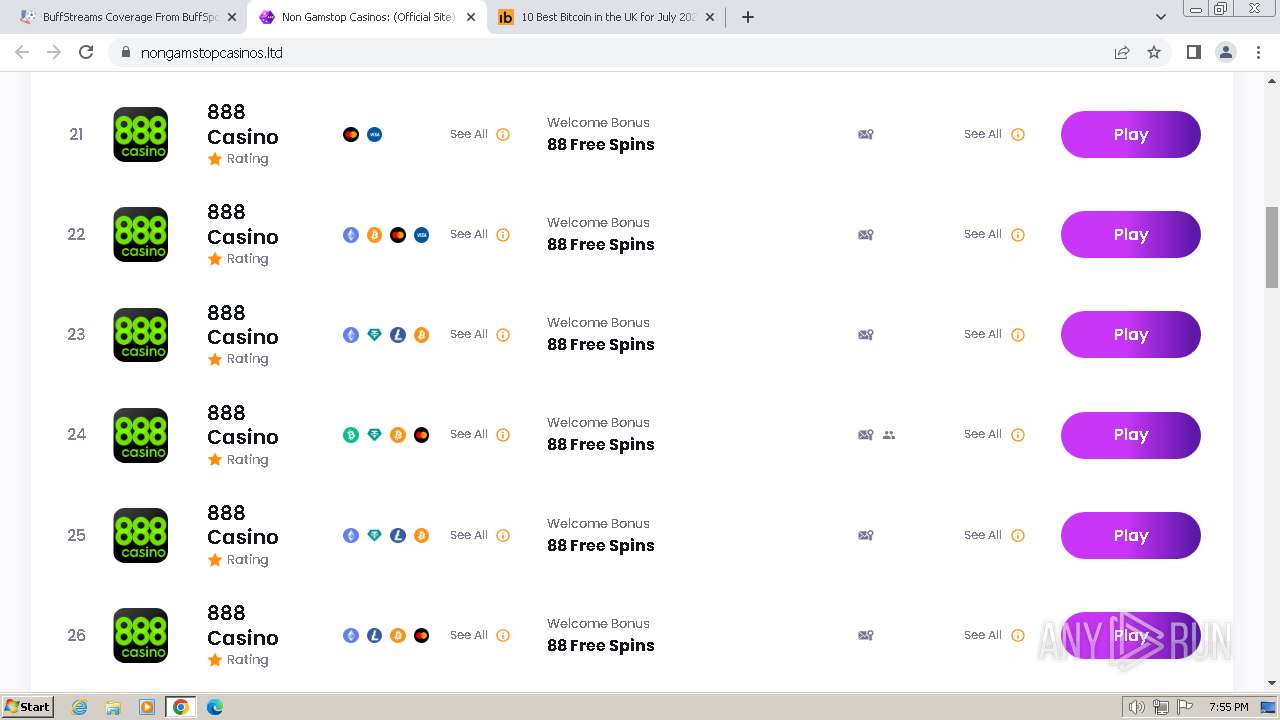Click the Mastercard icon in row 24
Viewport: 1280px width, 720px height.
[422, 435]
